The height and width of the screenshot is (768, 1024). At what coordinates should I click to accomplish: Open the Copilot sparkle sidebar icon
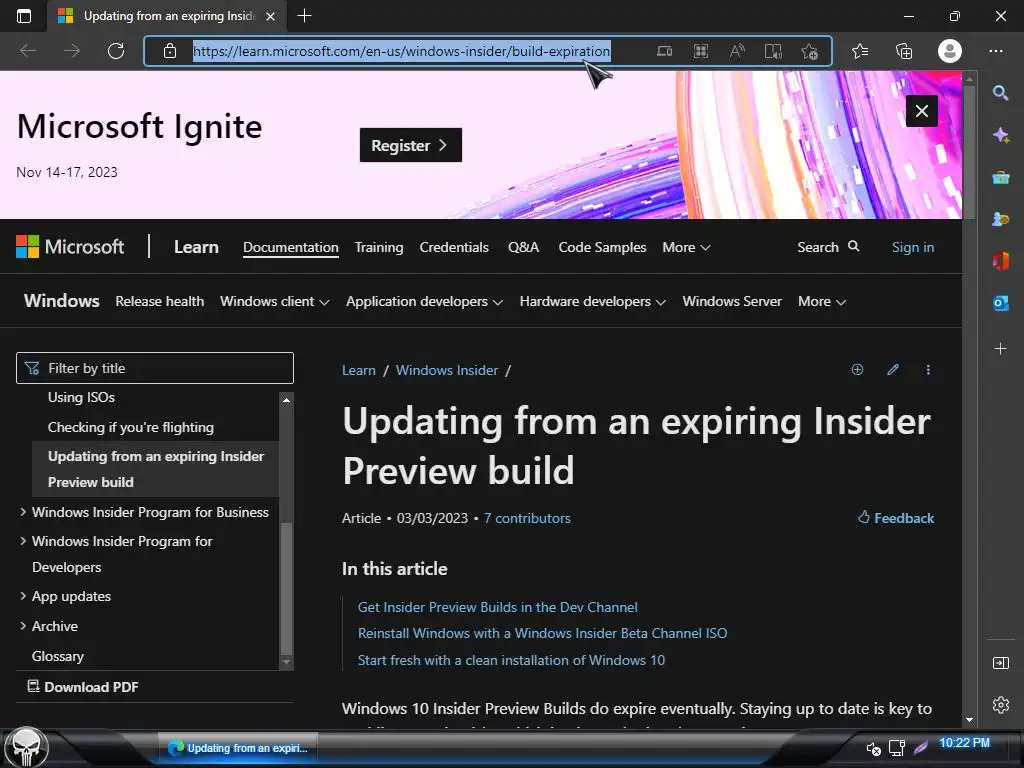(1000, 135)
